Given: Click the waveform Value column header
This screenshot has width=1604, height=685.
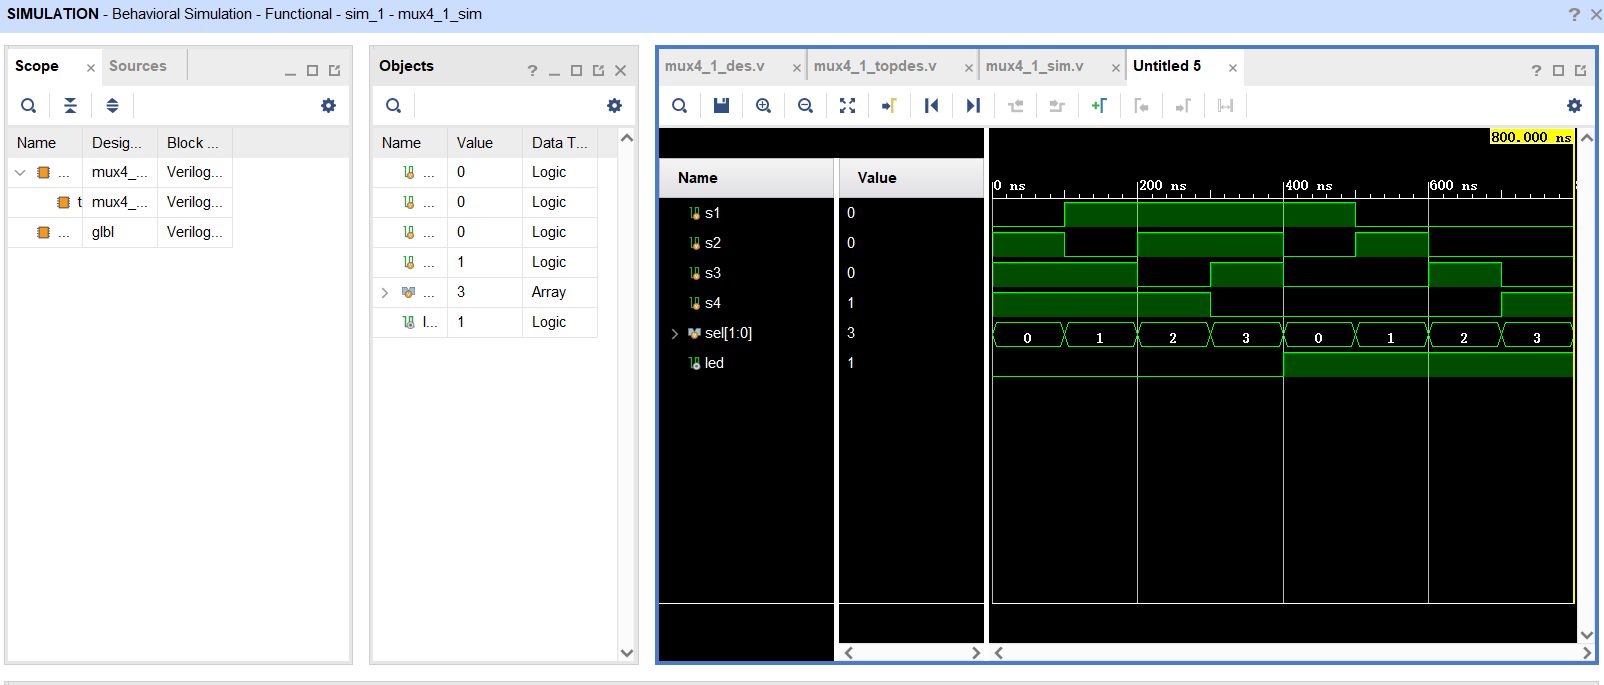Looking at the screenshot, I should click(x=911, y=178).
